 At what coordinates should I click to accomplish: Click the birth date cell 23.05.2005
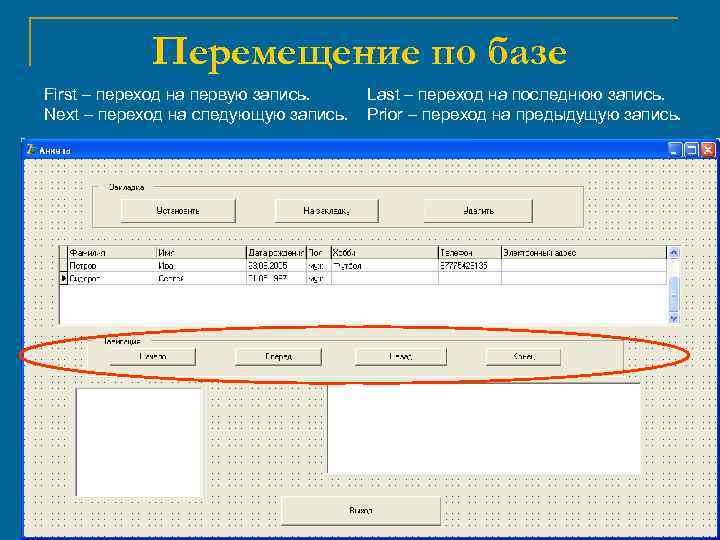click(276, 265)
